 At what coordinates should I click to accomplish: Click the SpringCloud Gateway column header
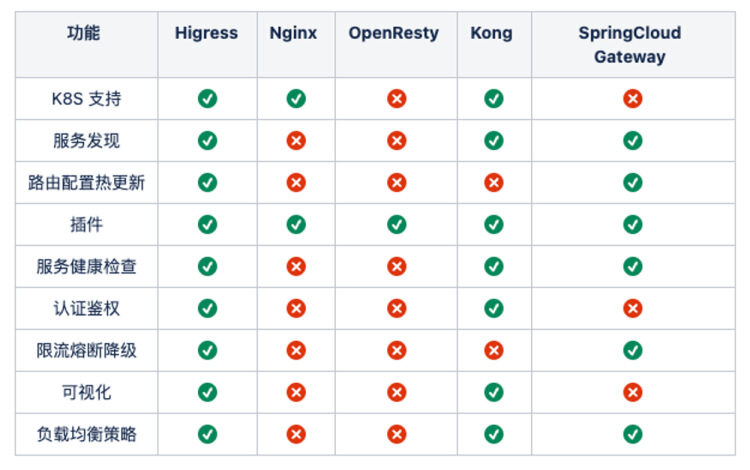630,45
